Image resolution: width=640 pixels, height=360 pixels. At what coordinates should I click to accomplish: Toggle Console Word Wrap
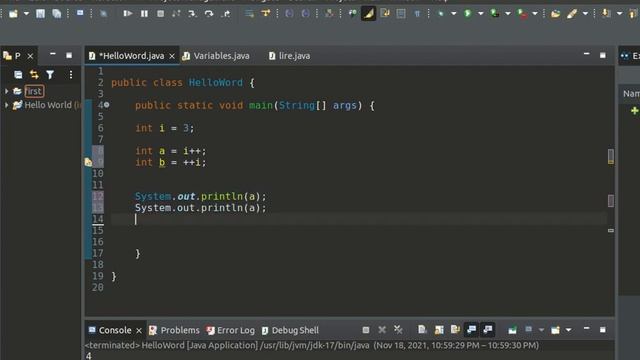pos(455,329)
